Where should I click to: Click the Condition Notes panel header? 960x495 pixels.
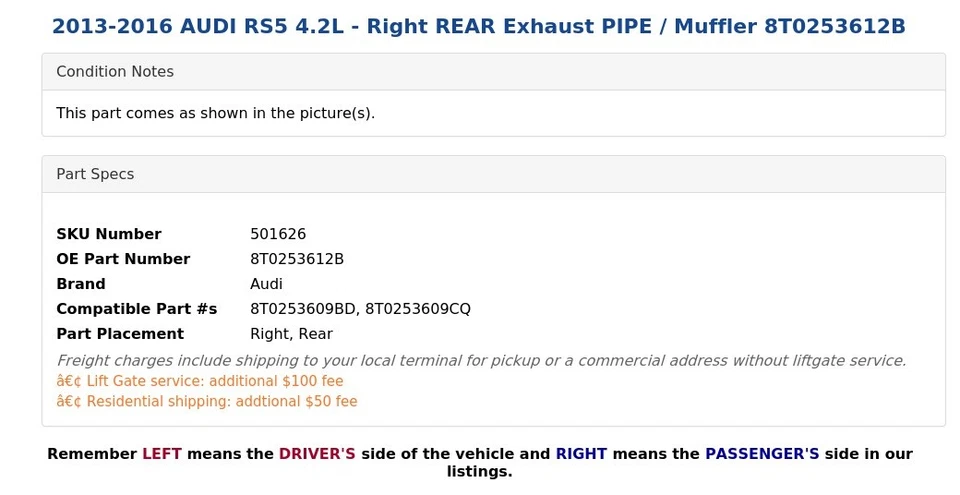pos(115,72)
